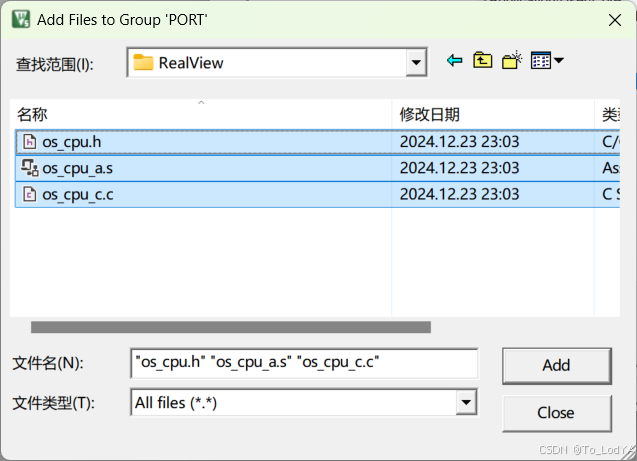Click the Add button
The height and width of the screenshot is (461, 637).
click(557, 366)
